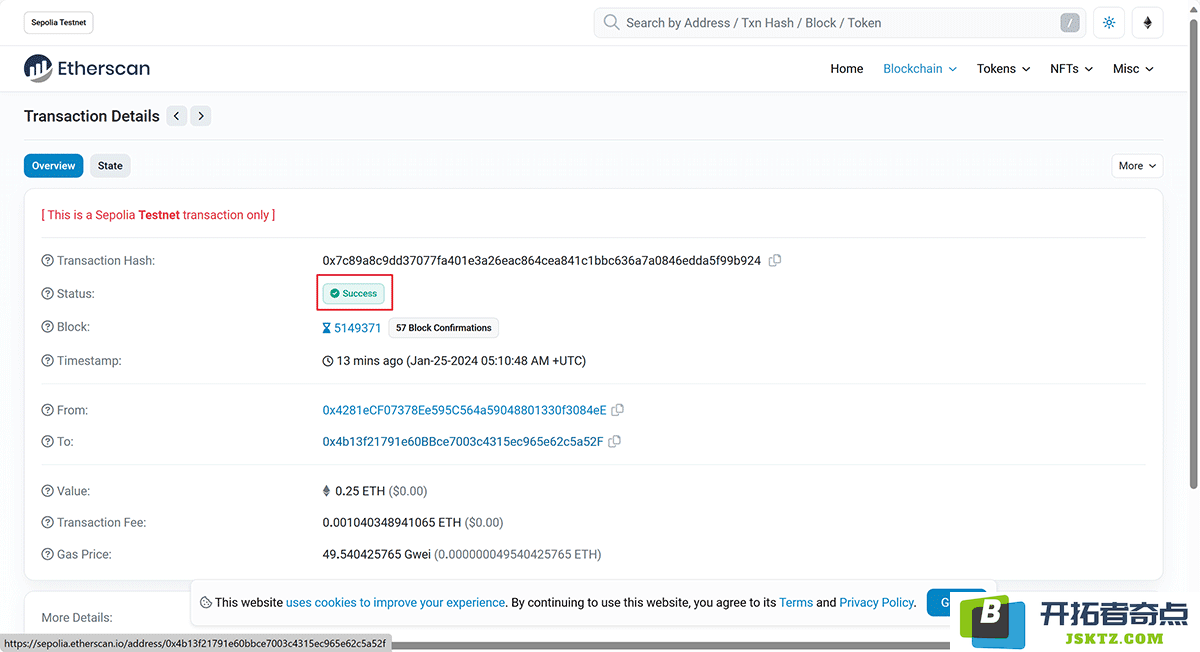Open the Privacy Policy link
The height and width of the screenshot is (652, 1200).
point(876,603)
